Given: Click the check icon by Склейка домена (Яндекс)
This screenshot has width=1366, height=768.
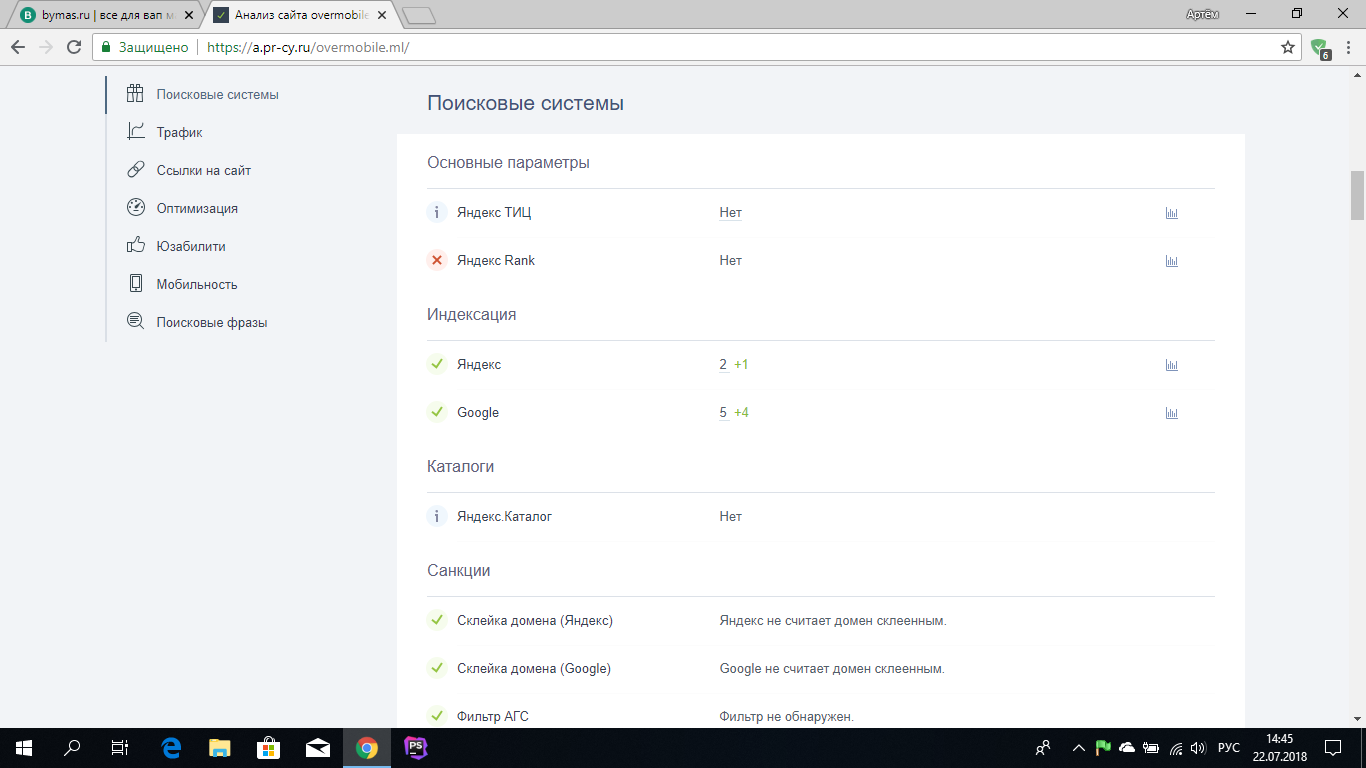Looking at the screenshot, I should click(x=436, y=620).
